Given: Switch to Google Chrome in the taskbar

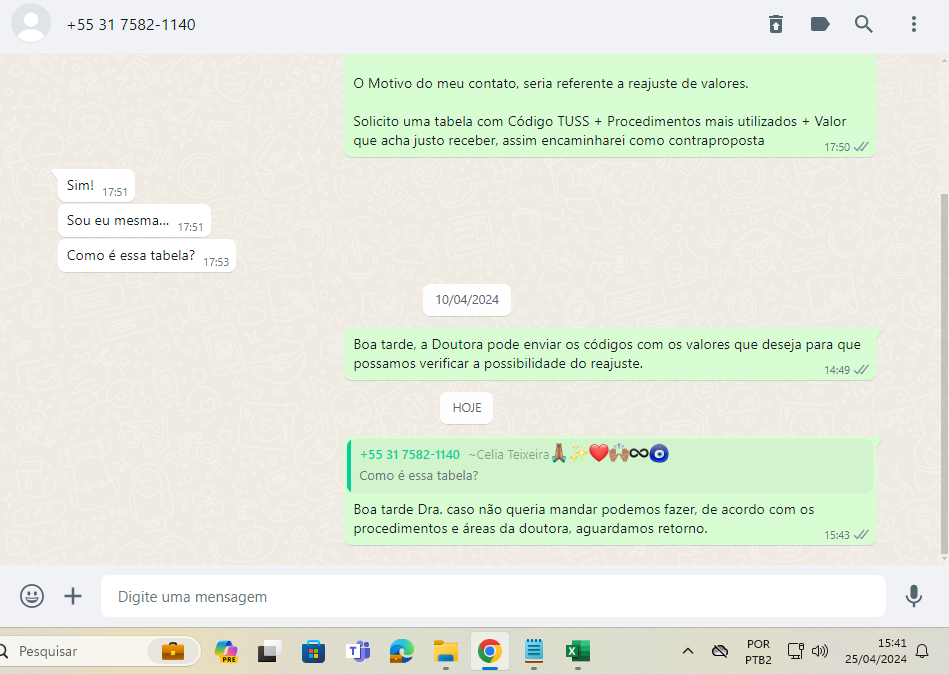Looking at the screenshot, I should pos(490,651).
